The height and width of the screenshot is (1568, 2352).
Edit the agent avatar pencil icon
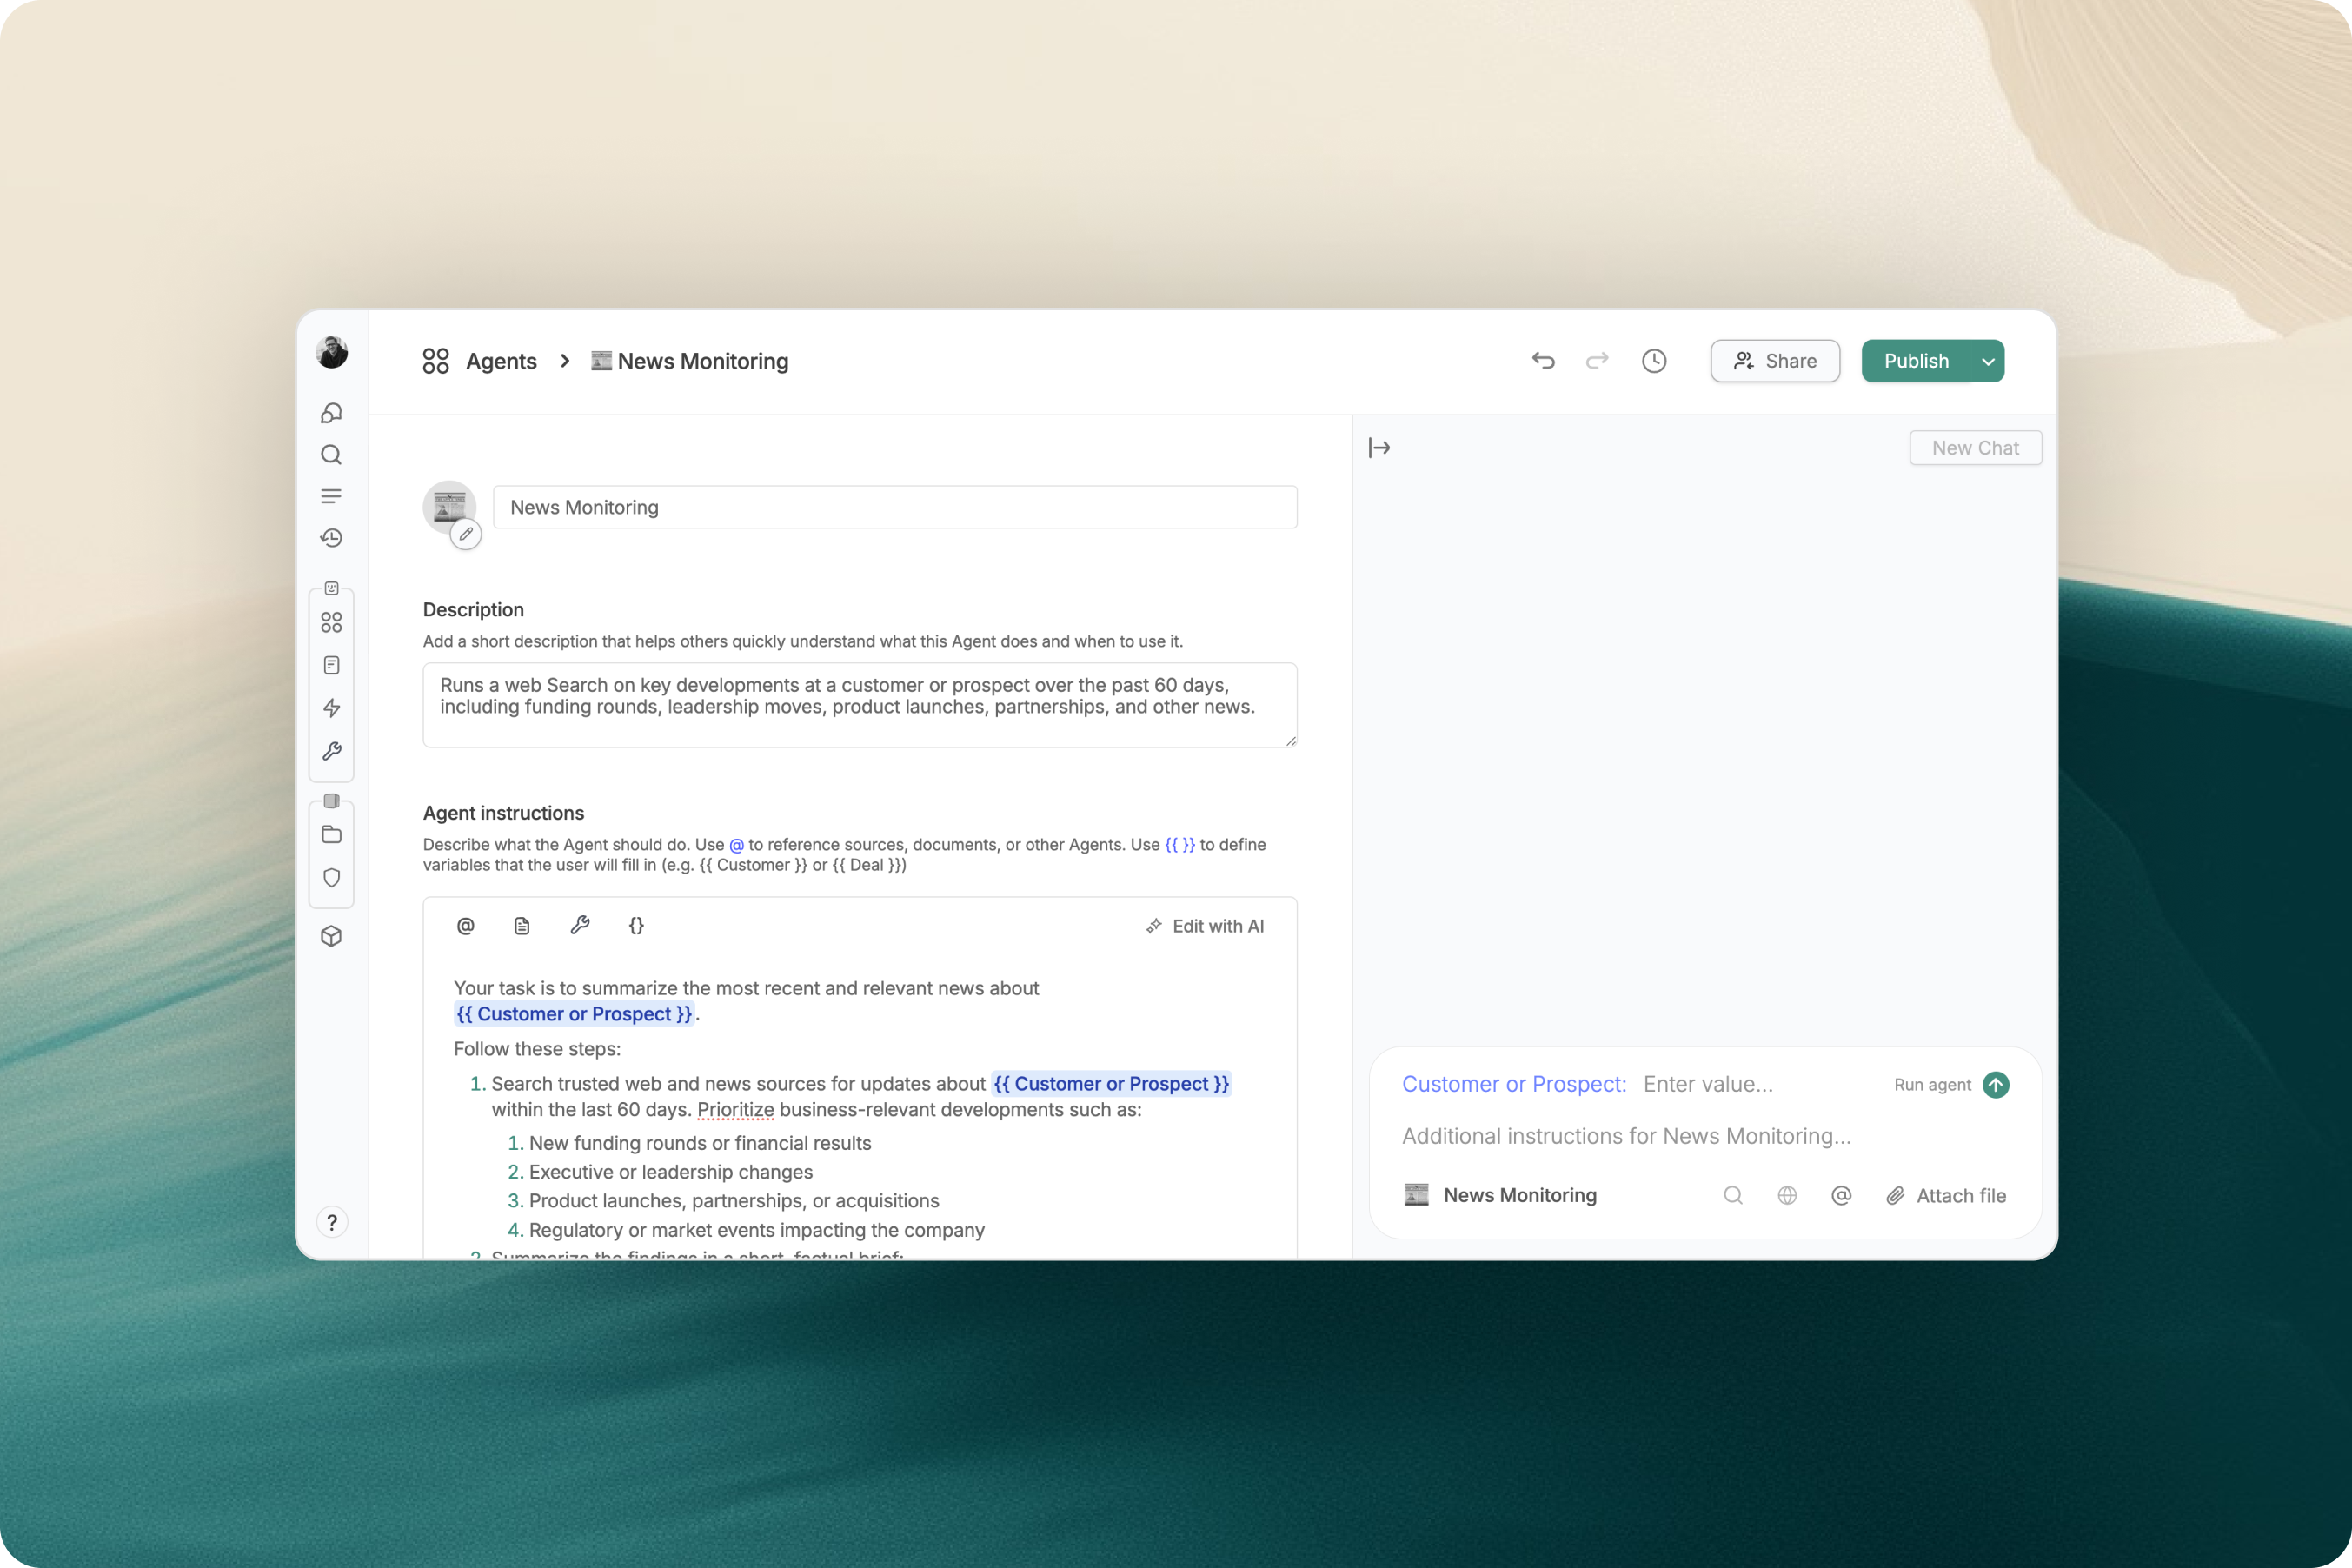[465, 534]
